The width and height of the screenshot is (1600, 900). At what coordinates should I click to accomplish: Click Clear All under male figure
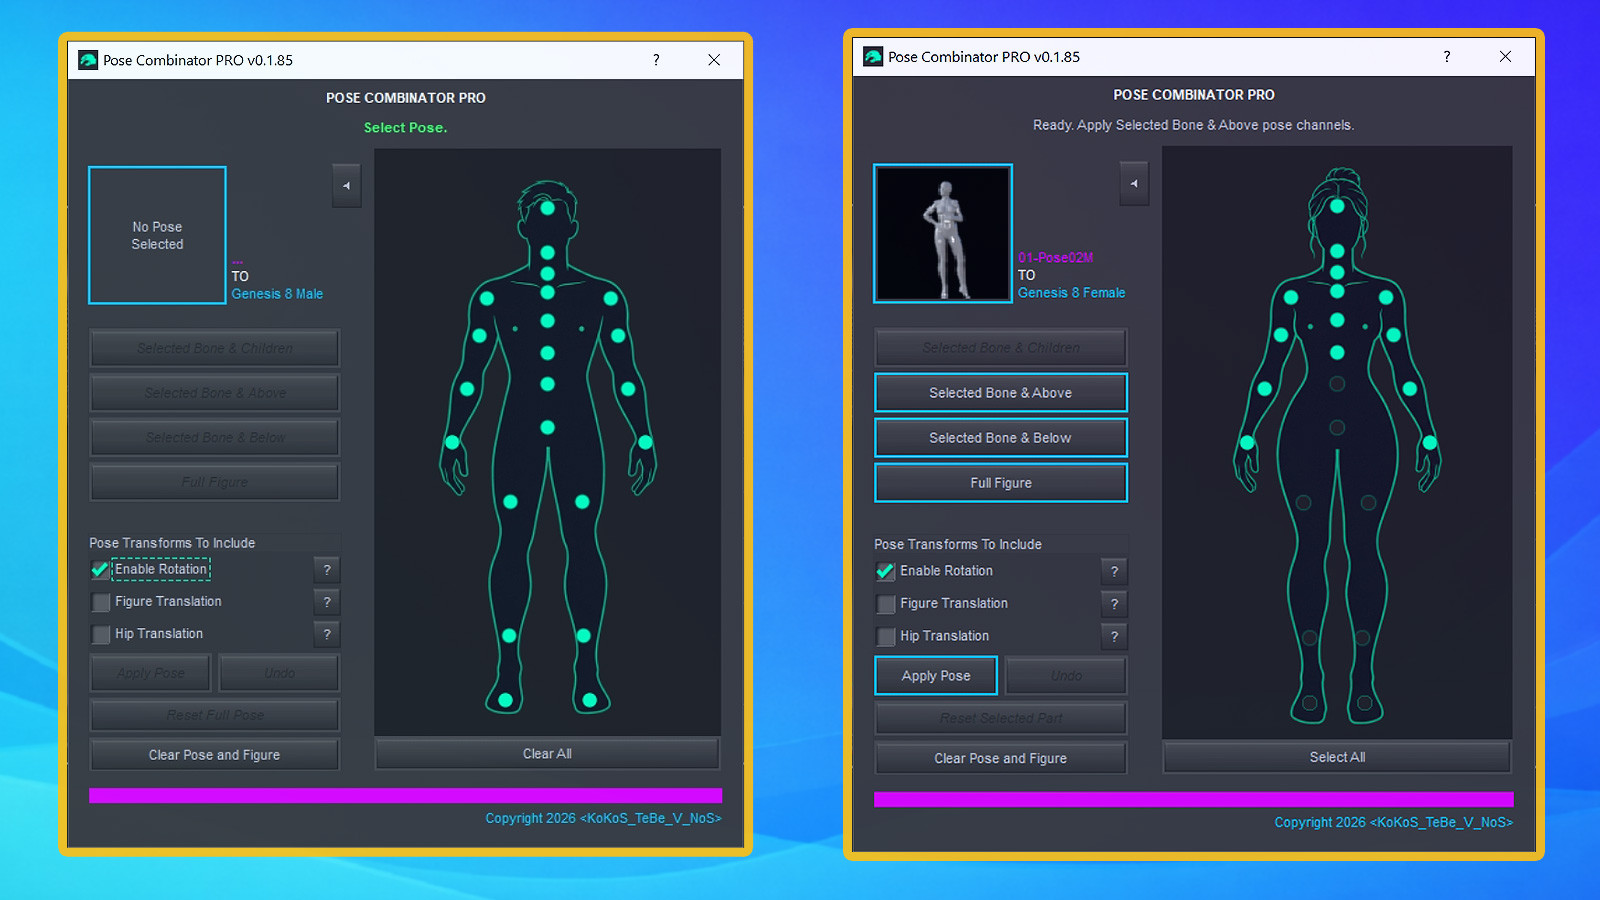[x=547, y=754]
